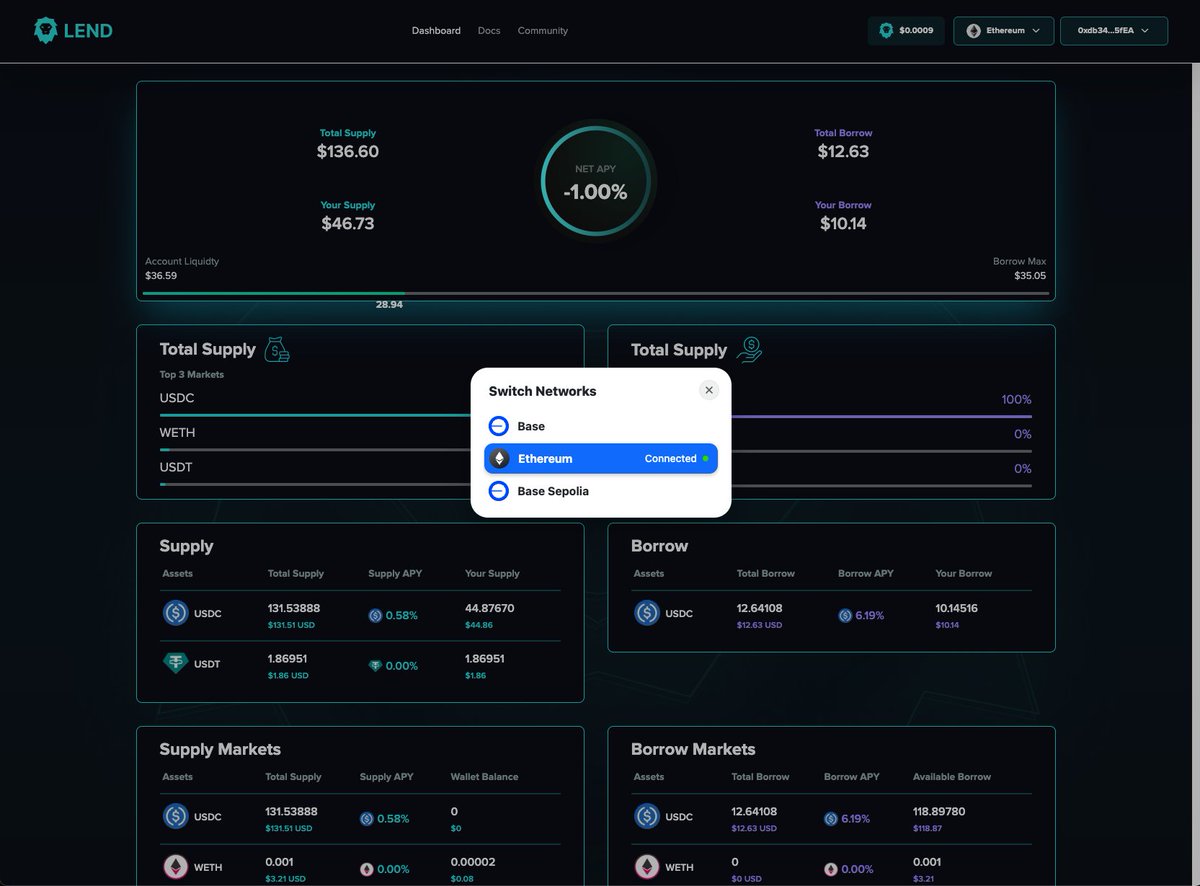Click Available Borrow 118.89780 in Borrow Markets
This screenshot has height=886, width=1200.
coord(939,811)
